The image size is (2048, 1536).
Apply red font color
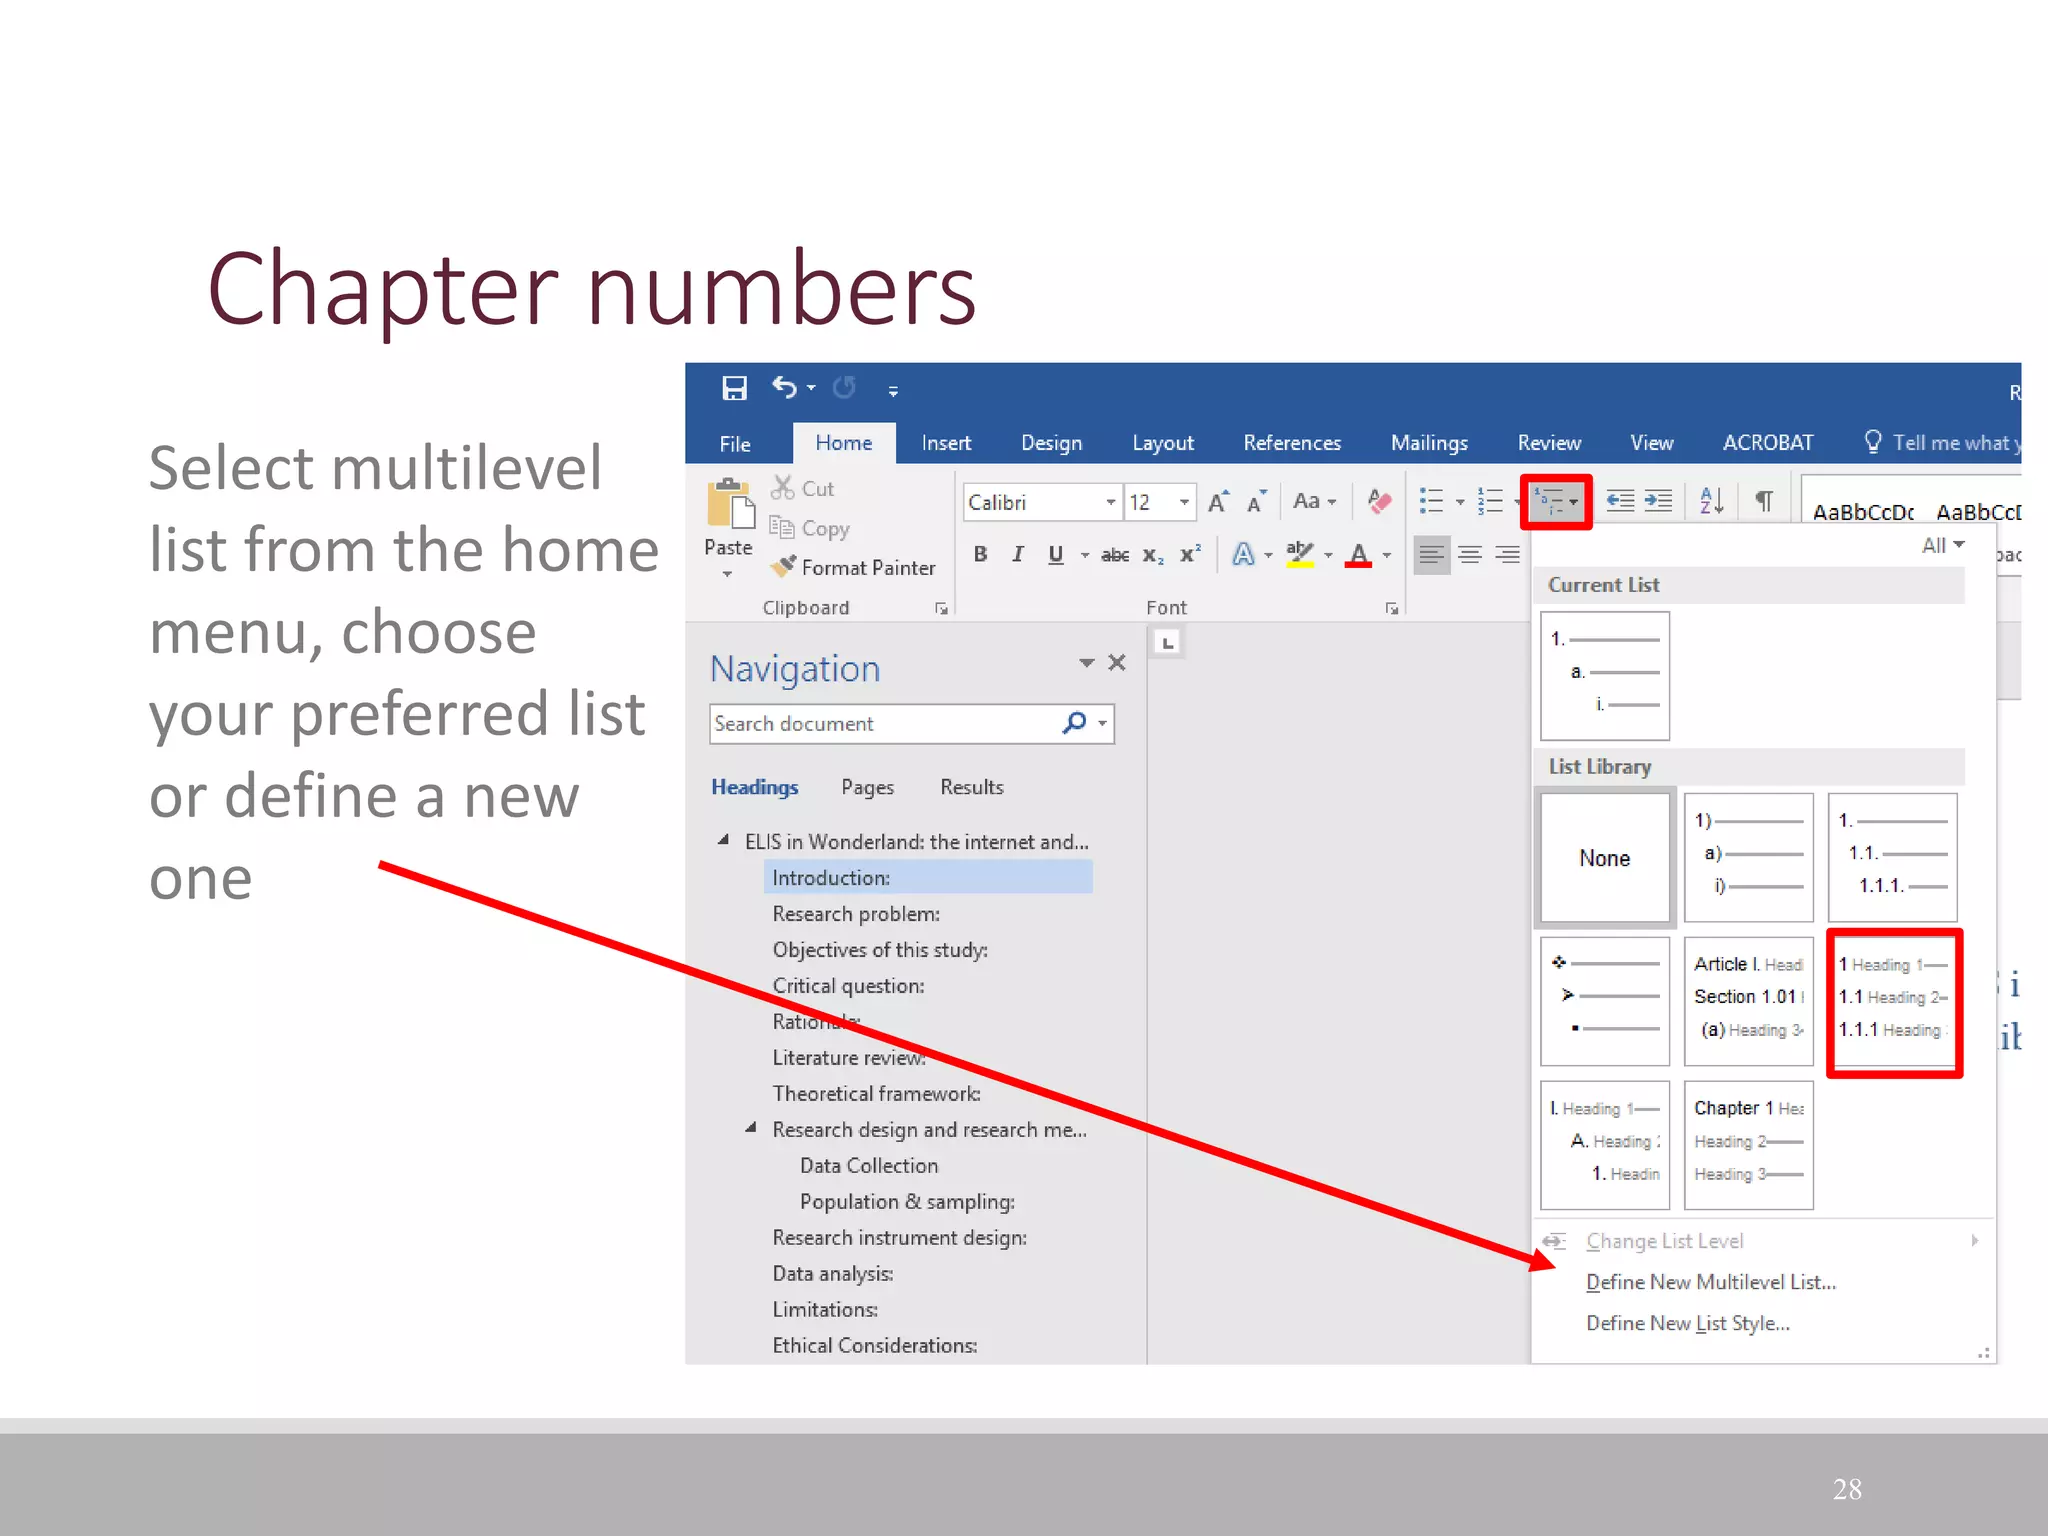(x=1358, y=554)
